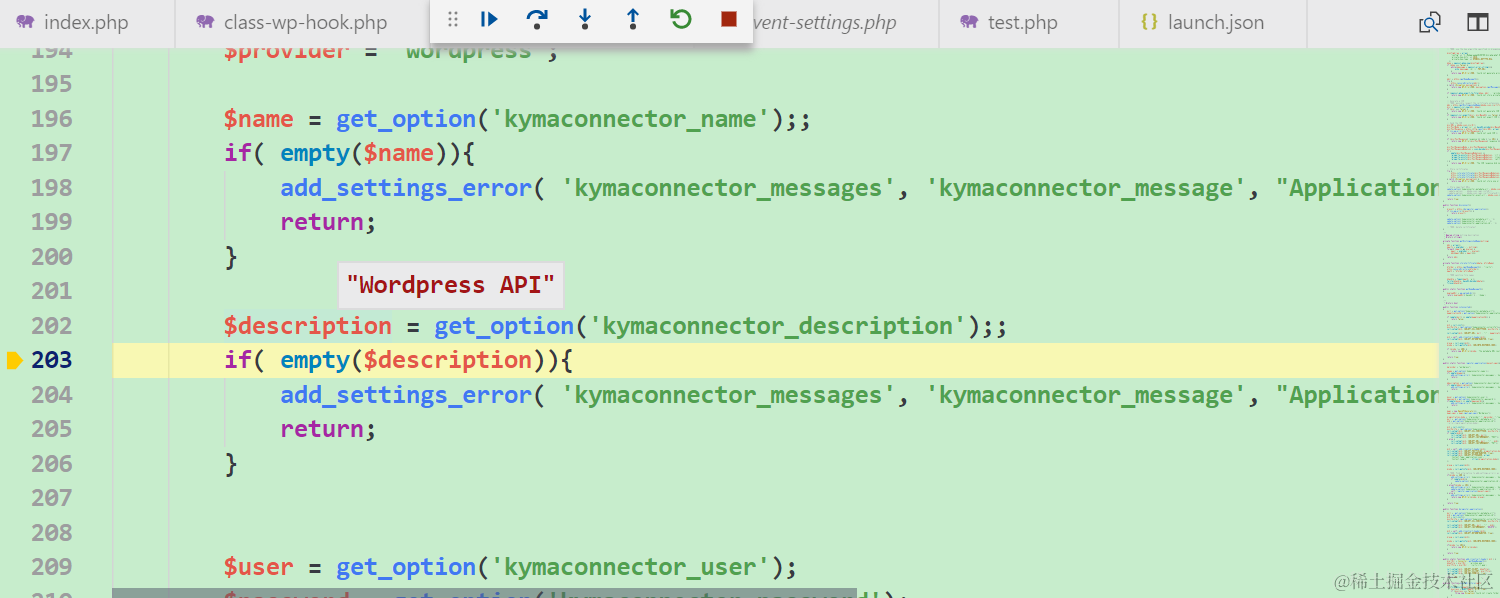Viewport: 1500px width, 598px height.
Task: Click line number 196 in gutter
Action: pos(52,119)
